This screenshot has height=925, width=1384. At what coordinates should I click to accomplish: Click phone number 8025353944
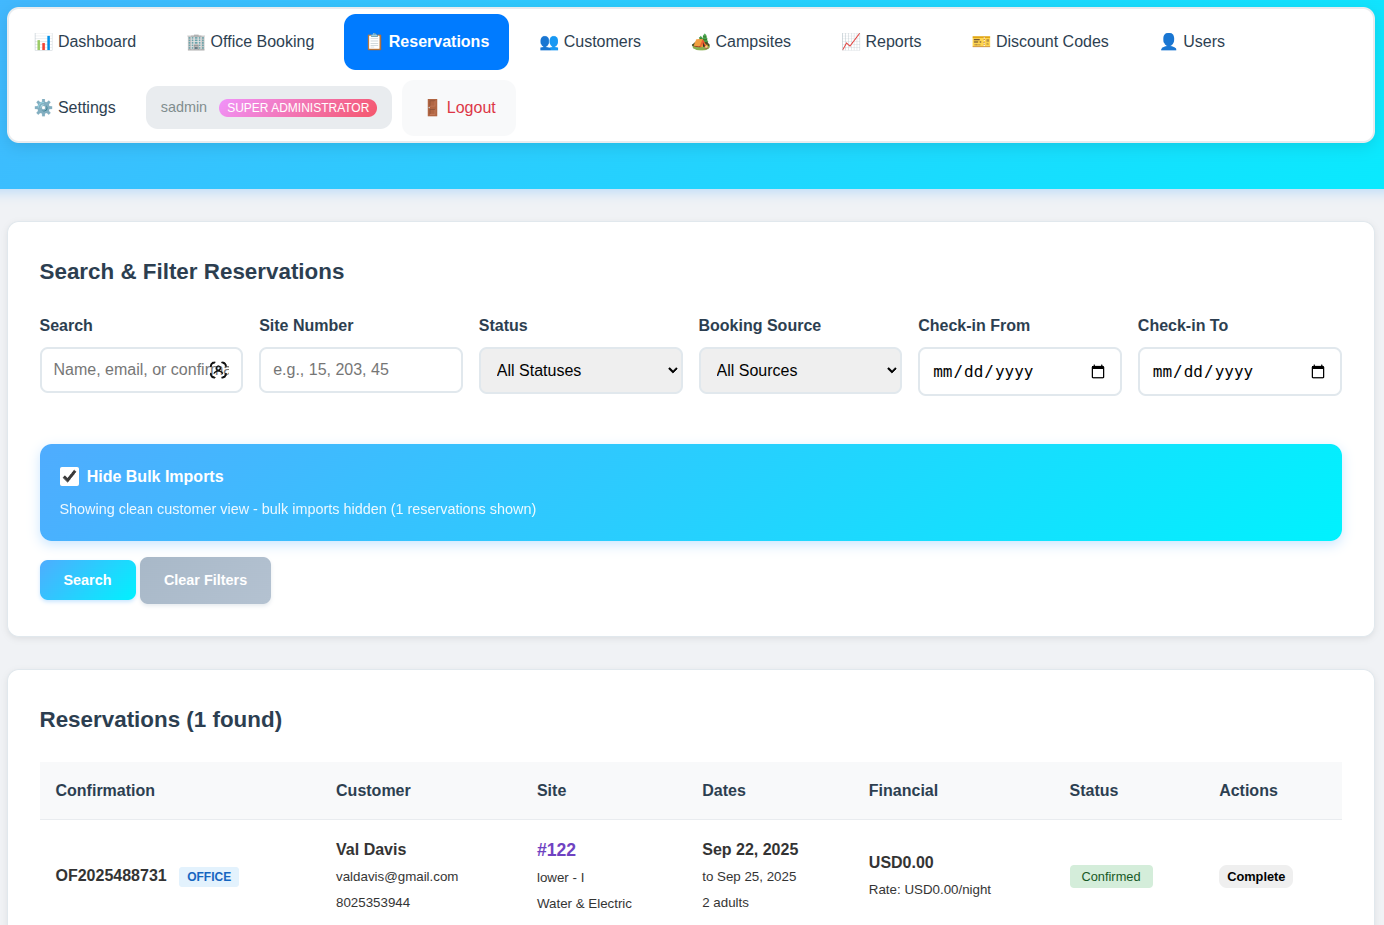click(373, 903)
